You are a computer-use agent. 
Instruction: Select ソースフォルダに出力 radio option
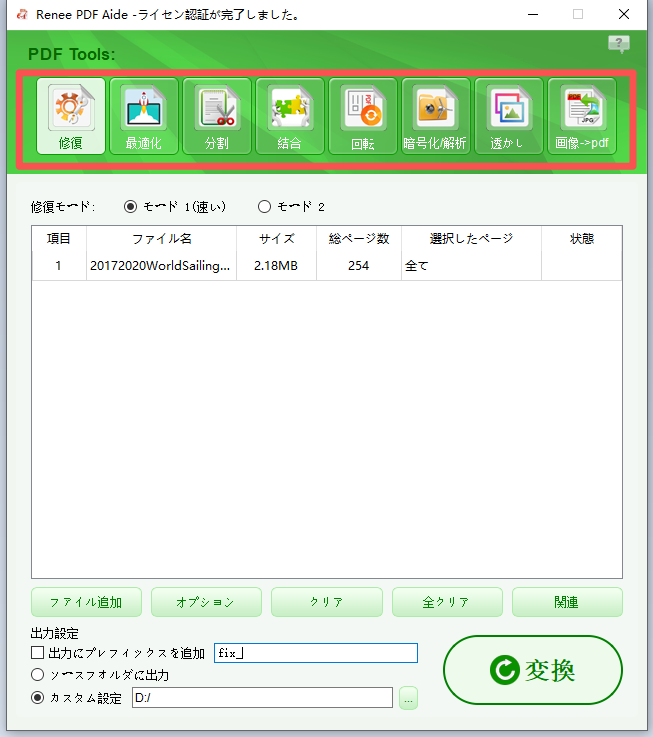[x=38, y=675]
